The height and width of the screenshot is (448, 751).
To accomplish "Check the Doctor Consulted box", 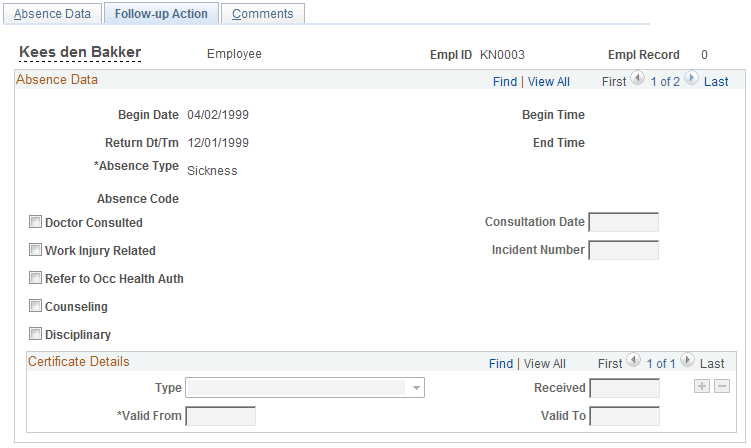I will pos(35,222).
